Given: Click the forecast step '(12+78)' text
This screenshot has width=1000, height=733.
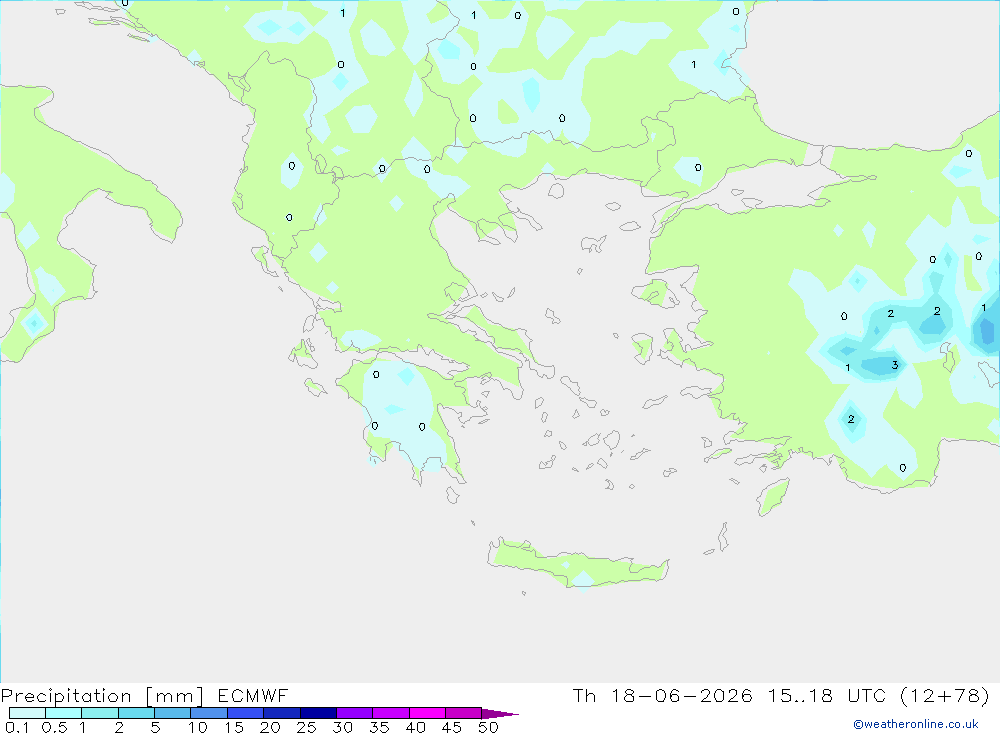Looking at the screenshot, I should tap(945, 695).
